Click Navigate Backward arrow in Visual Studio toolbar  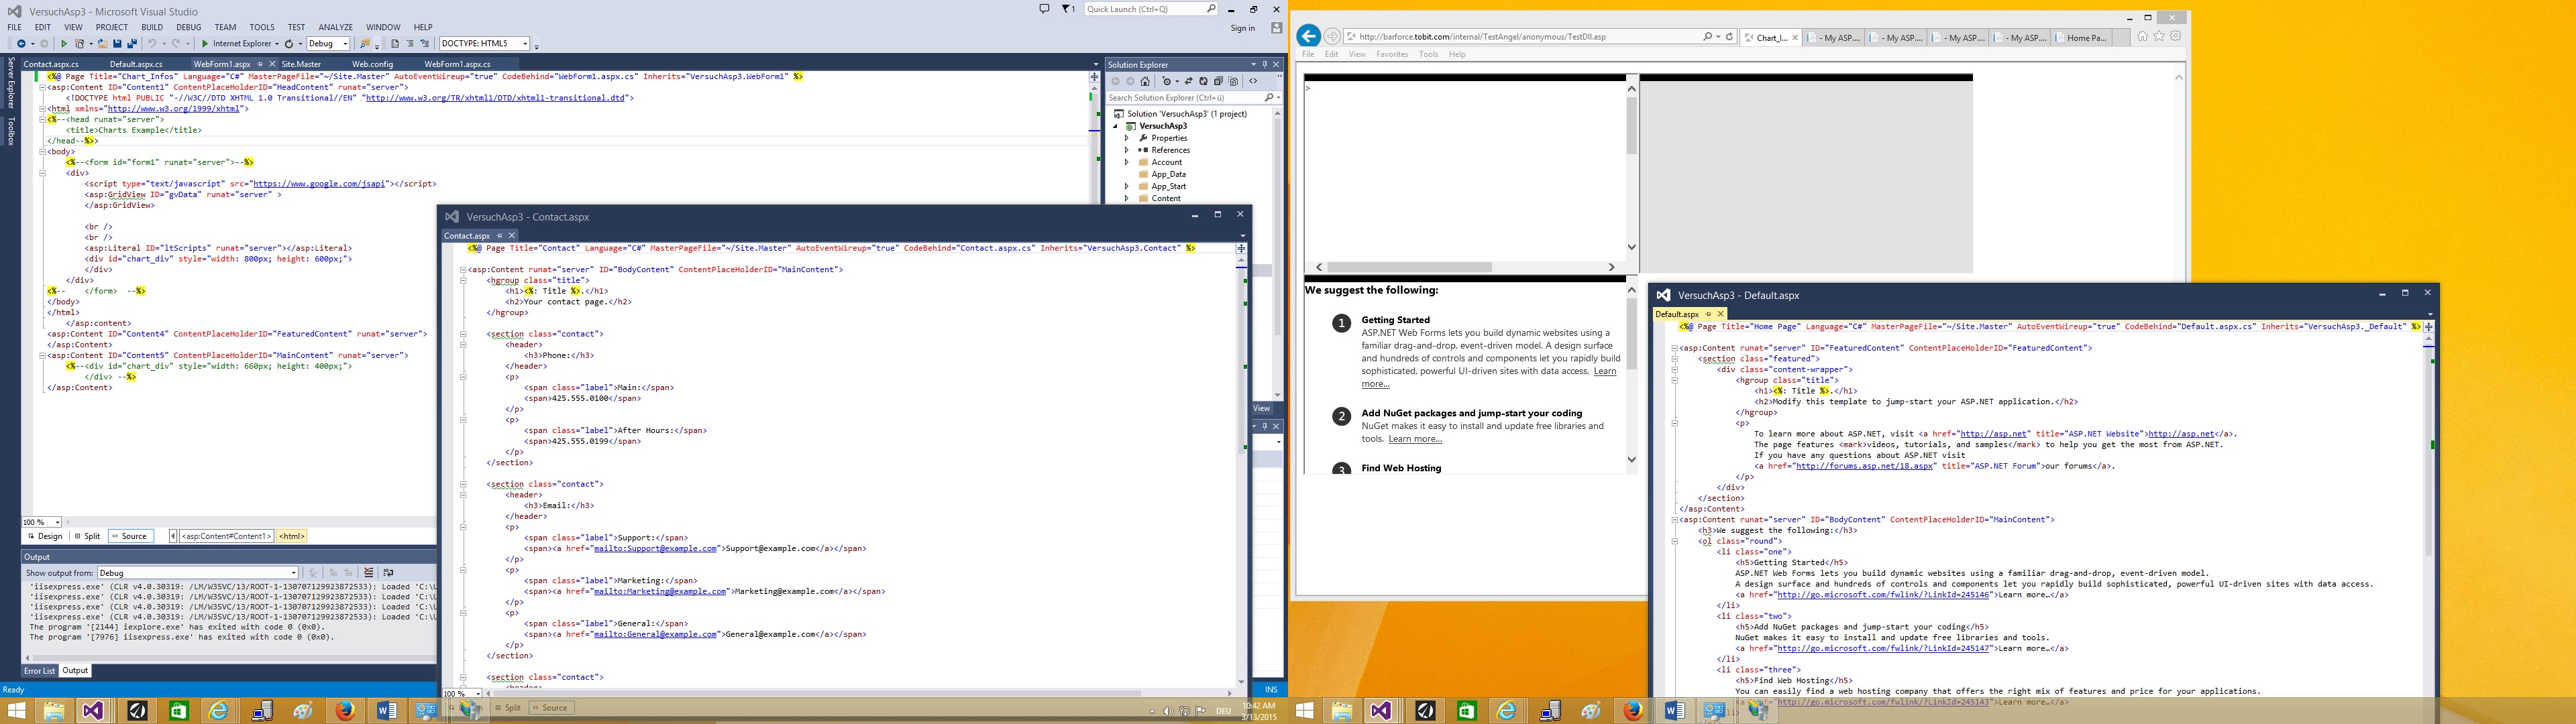[21, 44]
